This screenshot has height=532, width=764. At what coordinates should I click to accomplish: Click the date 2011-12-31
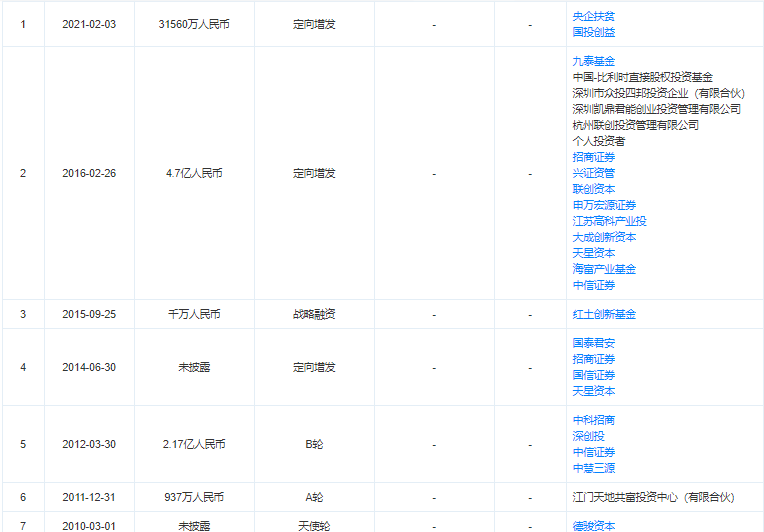[89, 497]
